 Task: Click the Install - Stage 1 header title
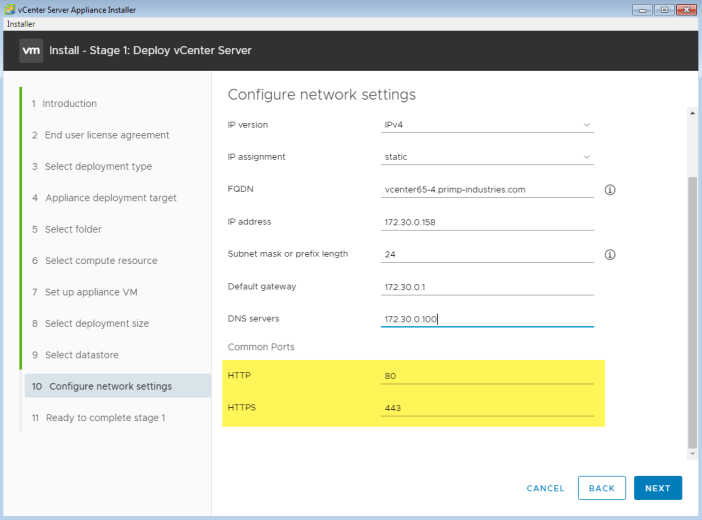(x=150, y=50)
